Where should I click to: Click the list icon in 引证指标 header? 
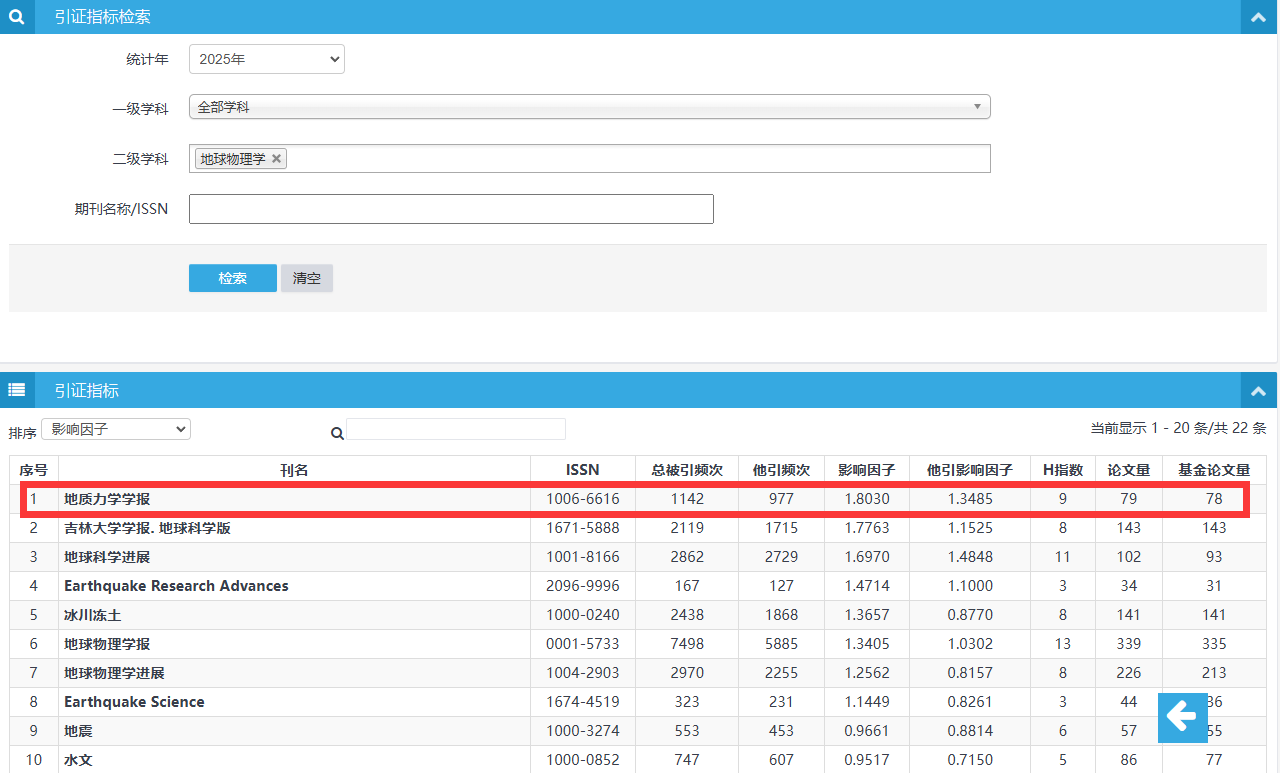[x=16, y=390]
